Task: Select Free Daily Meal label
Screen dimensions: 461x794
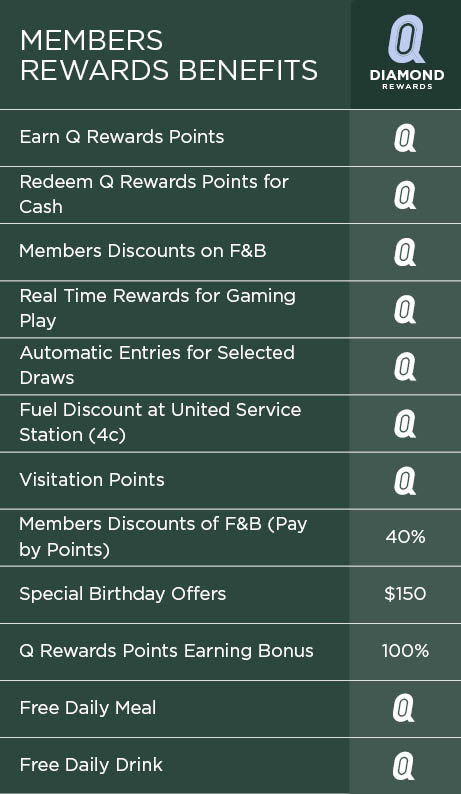Action: click(88, 708)
